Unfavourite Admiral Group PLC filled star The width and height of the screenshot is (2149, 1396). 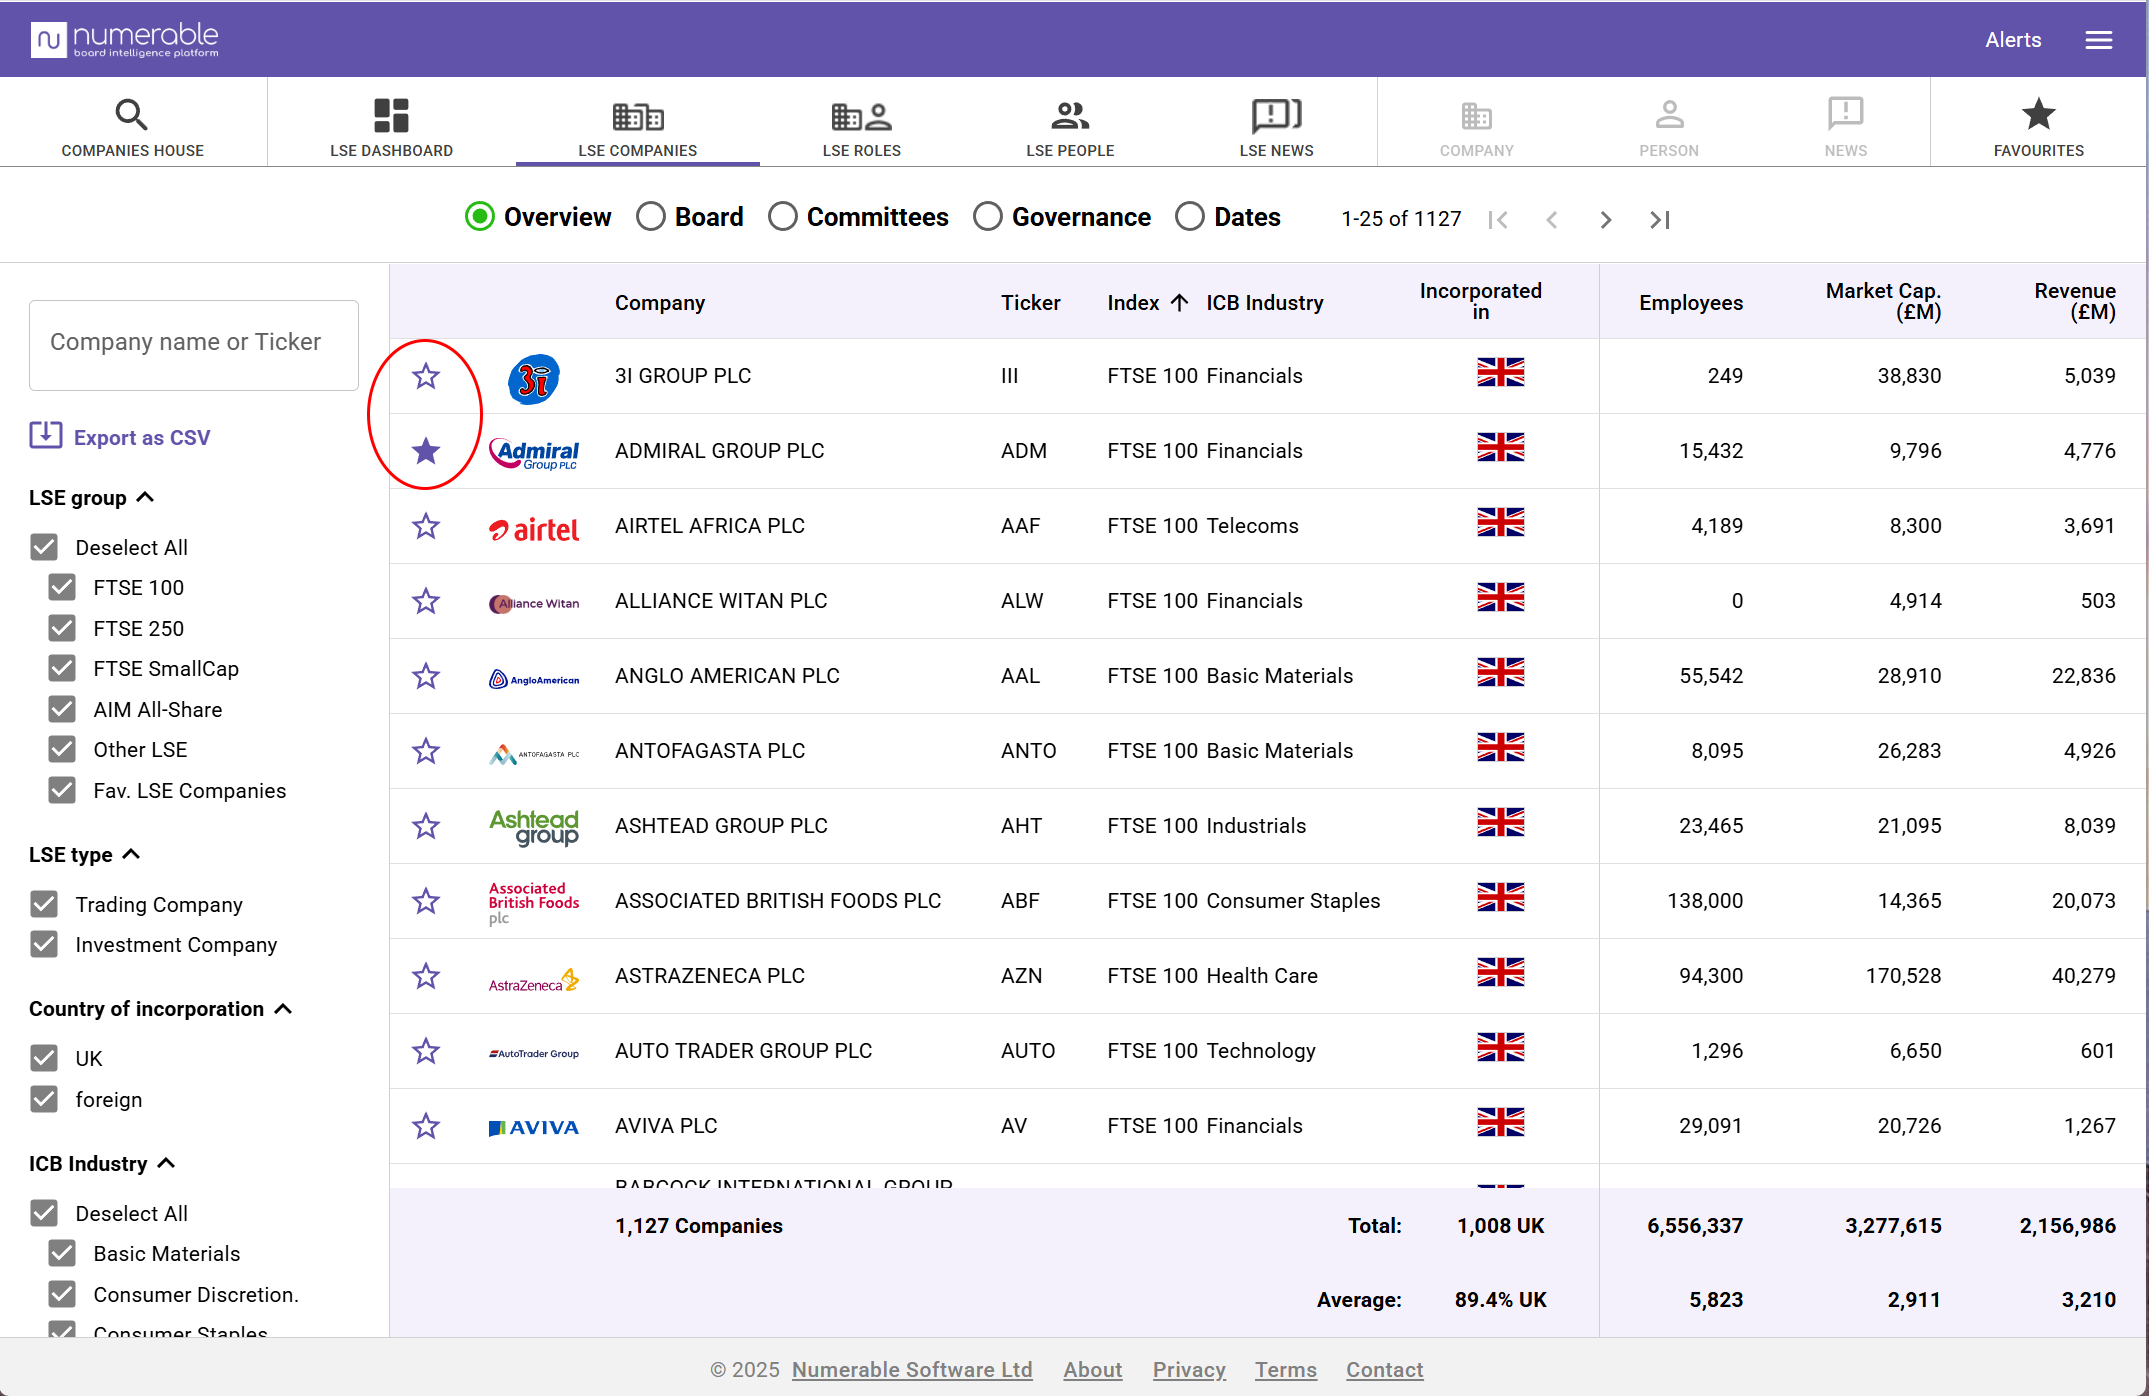click(426, 451)
